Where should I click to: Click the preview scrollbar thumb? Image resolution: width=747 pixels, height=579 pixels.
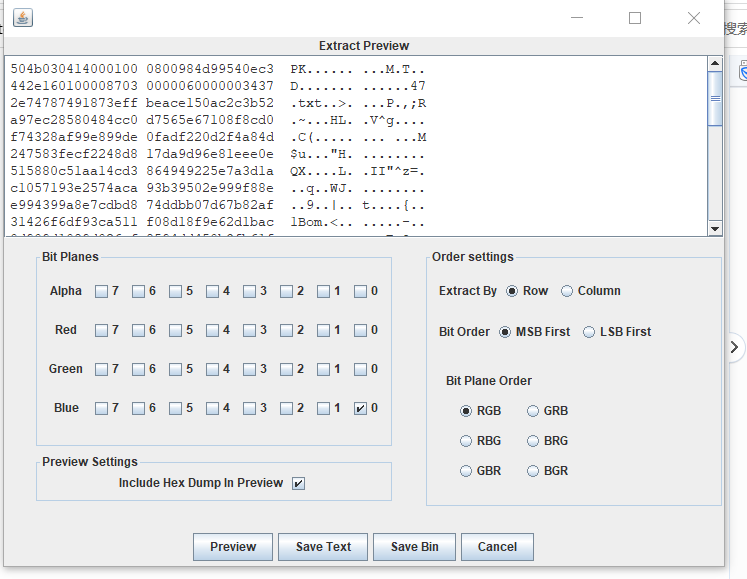tap(715, 99)
